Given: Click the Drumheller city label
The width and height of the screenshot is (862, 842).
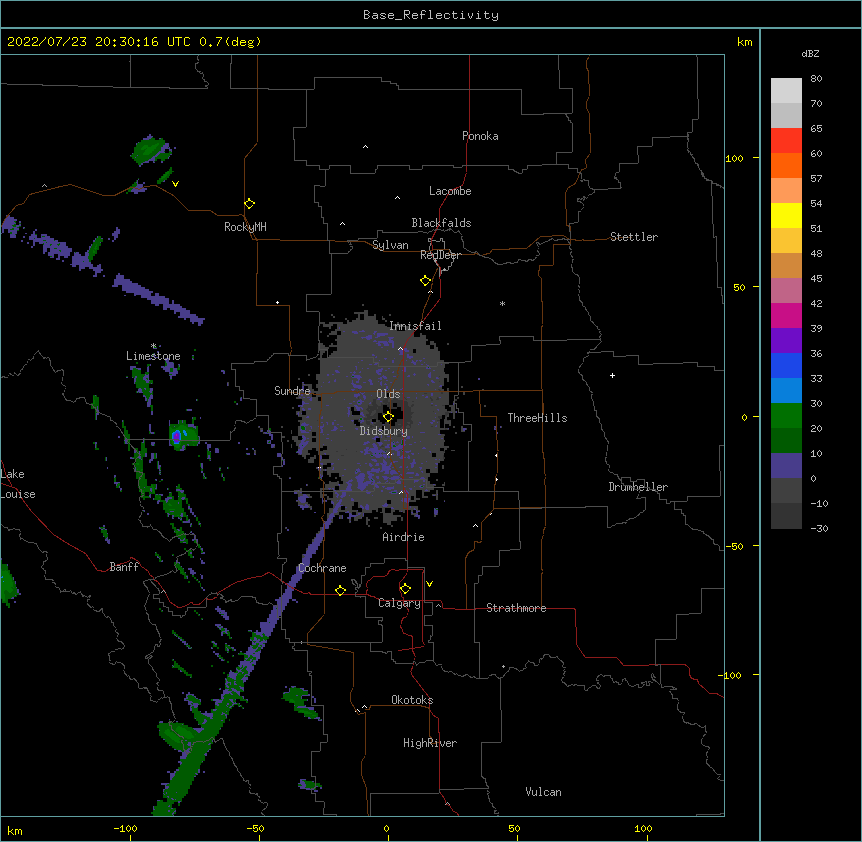Looking at the screenshot, I should pyautogui.click(x=638, y=487).
